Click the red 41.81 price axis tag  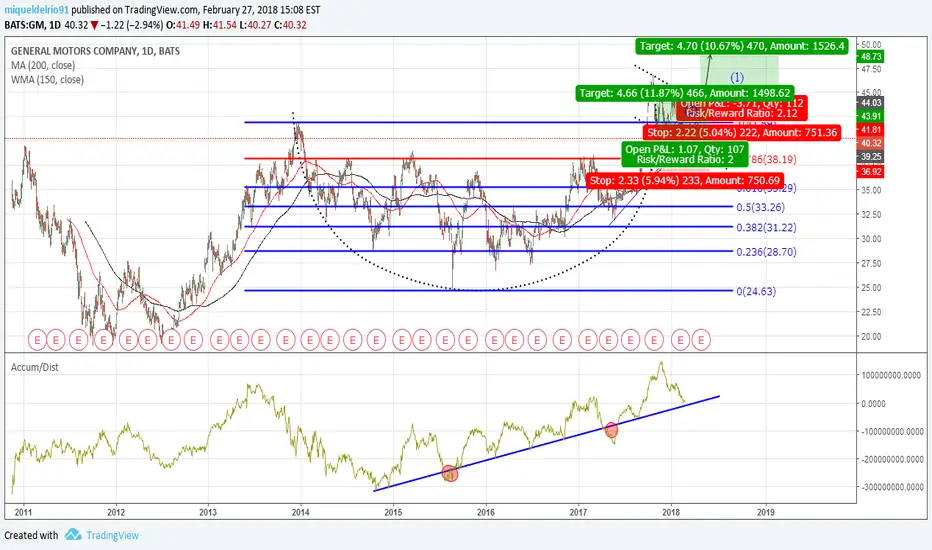click(x=871, y=130)
